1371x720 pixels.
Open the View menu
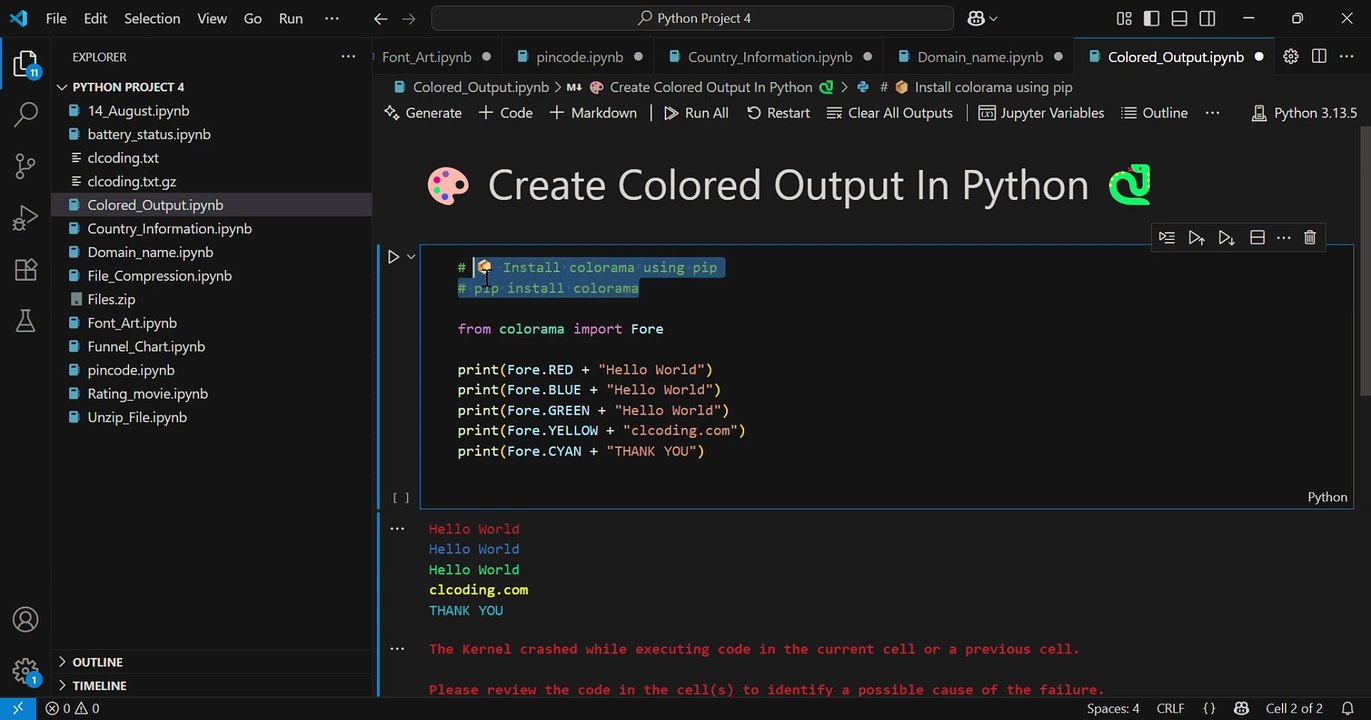tap(212, 18)
